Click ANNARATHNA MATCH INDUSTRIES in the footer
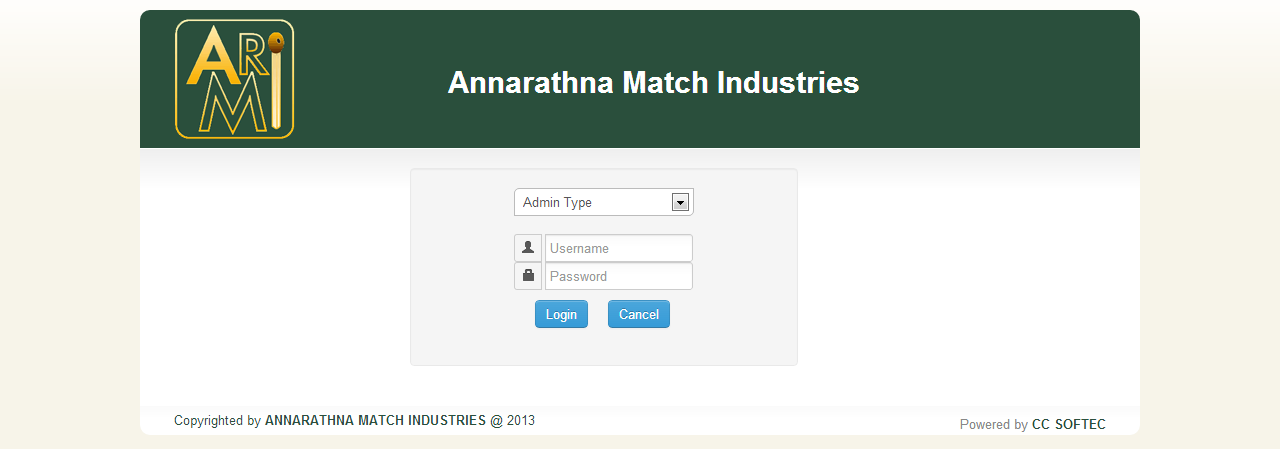Screen dimensions: 1280x449 pyautogui.click(x=375, y=421)
